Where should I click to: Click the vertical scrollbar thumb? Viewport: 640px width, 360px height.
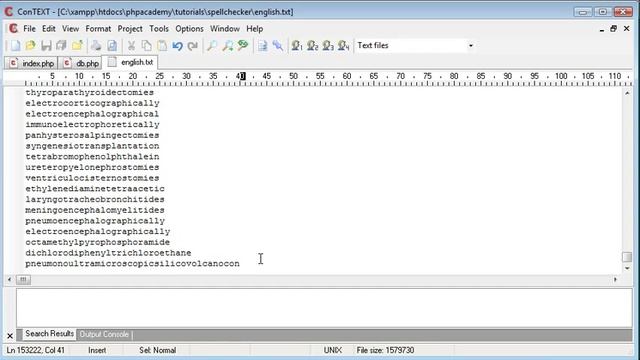pos(627,257)
